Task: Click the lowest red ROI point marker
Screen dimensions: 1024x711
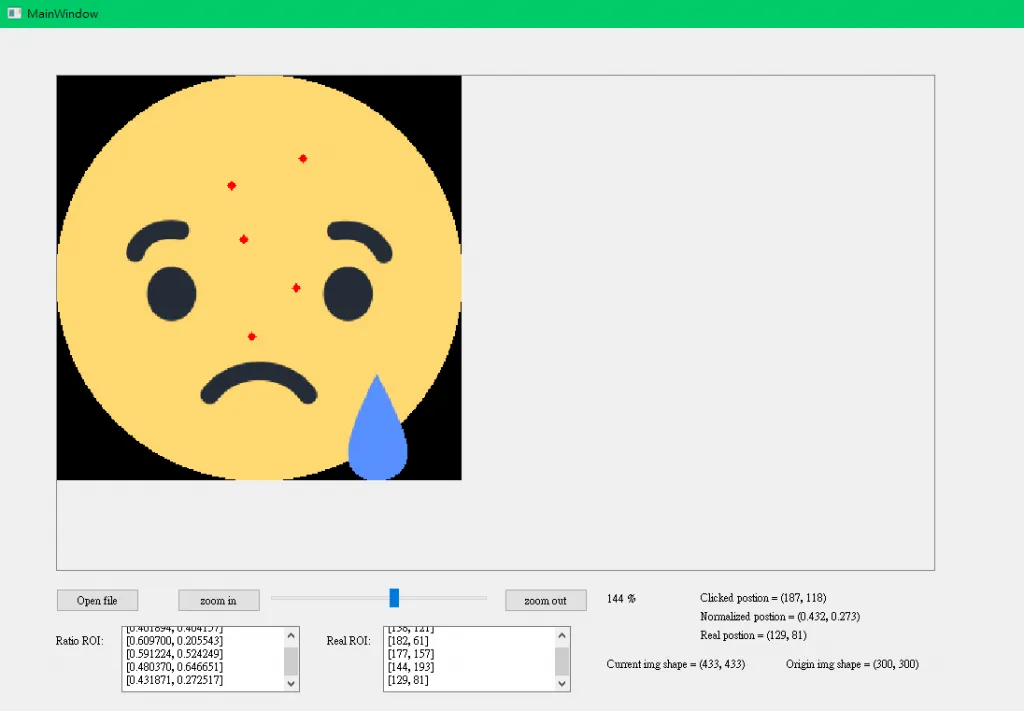Action: click(x=252, y=337)
